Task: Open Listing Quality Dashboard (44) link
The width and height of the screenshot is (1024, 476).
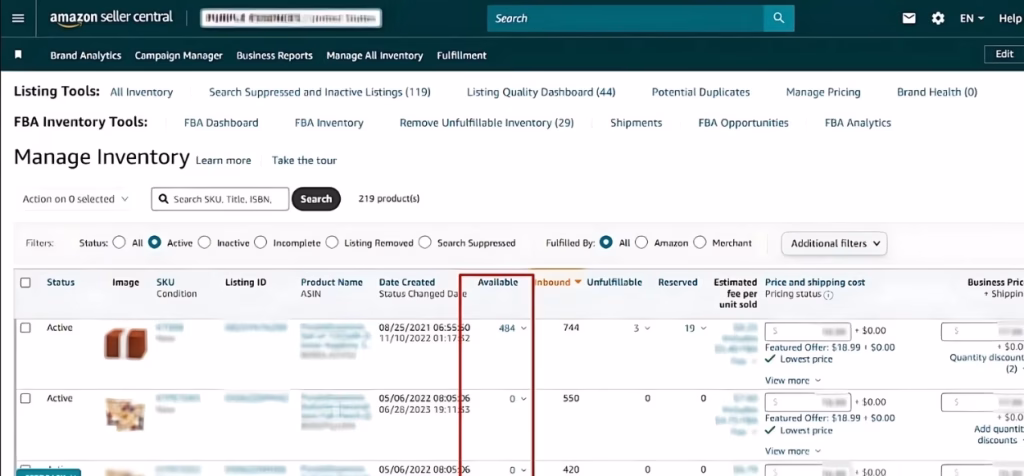Action: tap(541, 92)
